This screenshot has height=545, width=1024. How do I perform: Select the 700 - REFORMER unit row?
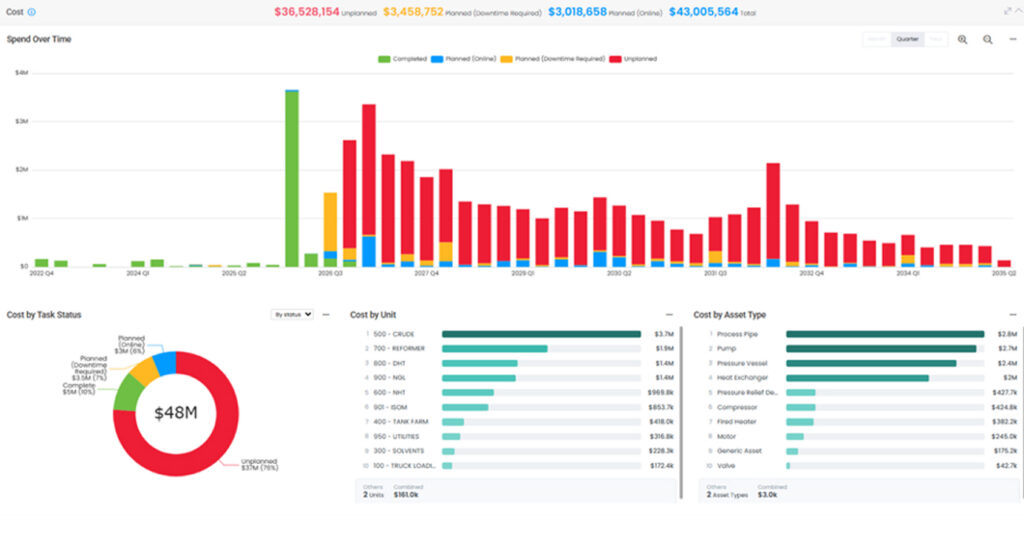pos(519,349)
